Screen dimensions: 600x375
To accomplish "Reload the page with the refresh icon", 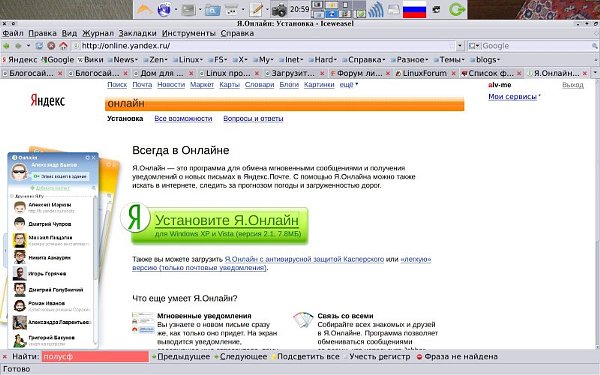I will (39, 46).
